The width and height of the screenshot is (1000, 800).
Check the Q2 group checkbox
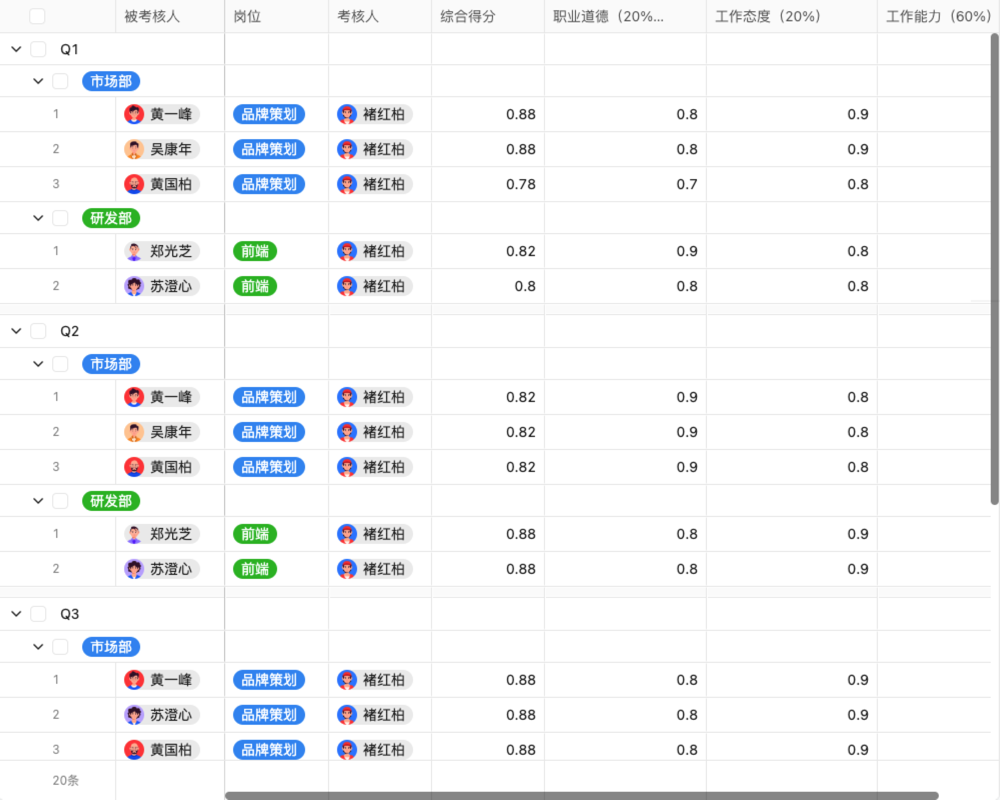click(38, 331)
